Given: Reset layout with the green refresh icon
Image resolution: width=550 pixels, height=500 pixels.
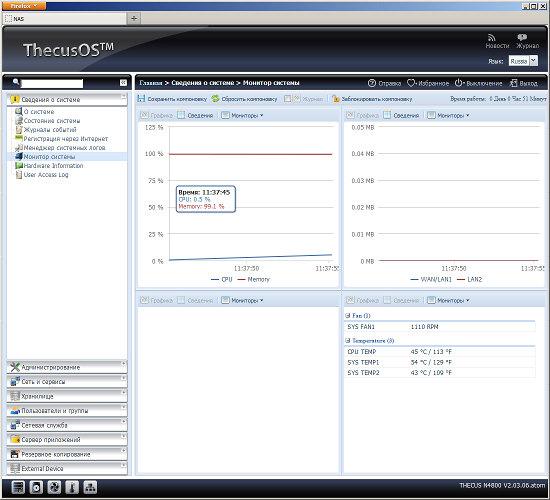Looking at the screenshot, I should point(215,99).
